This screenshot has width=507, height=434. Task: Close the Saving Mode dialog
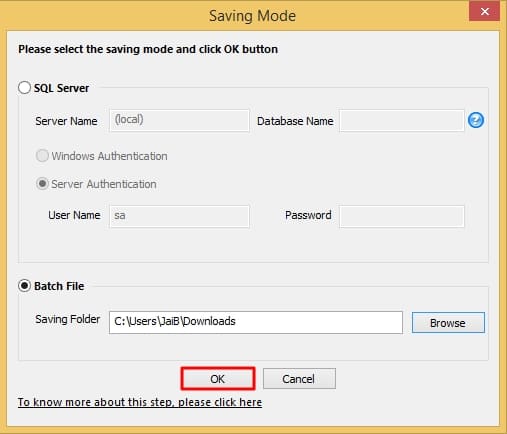pyautogui.click(x=484, y=11)
